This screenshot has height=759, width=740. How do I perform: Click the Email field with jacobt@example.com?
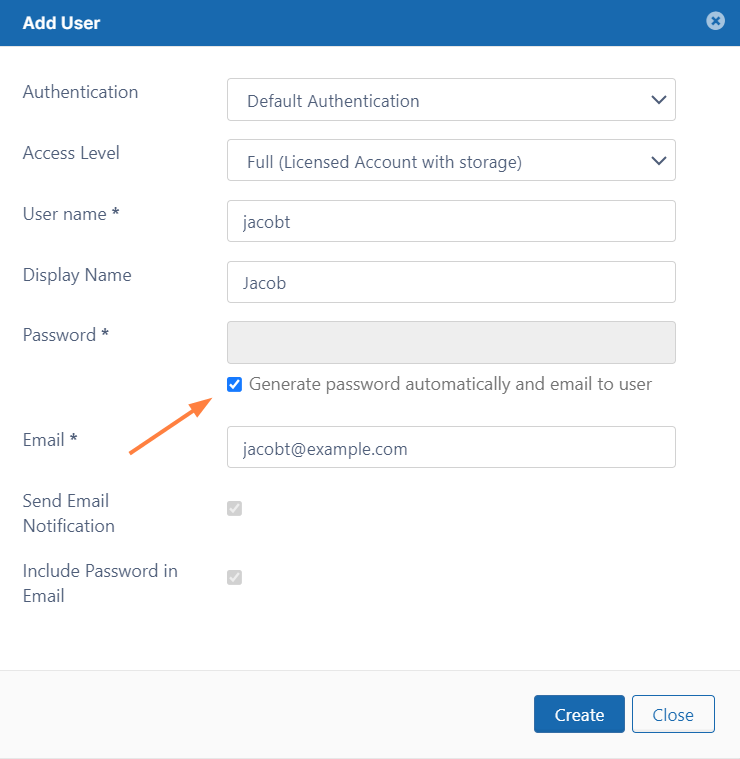(451, 448)
